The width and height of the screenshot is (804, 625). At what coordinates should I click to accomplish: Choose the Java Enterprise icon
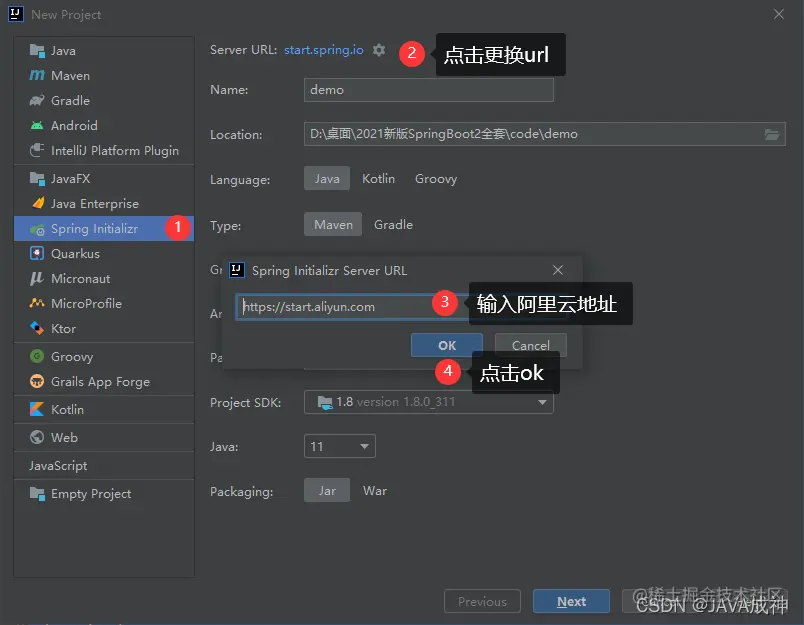pos(38,203)
